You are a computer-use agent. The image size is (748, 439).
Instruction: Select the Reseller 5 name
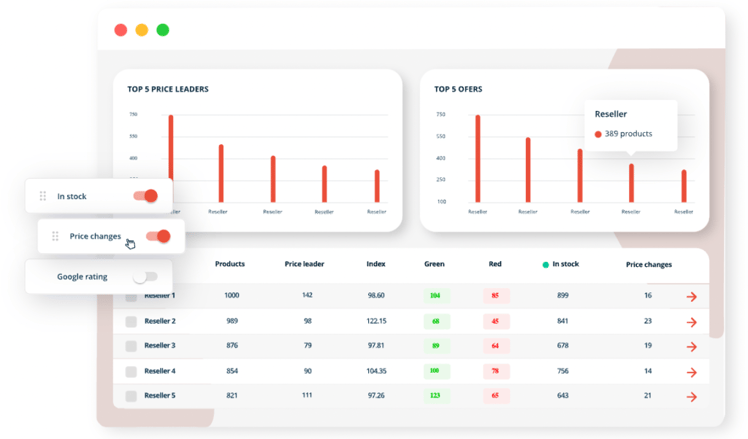click(160, 396)
